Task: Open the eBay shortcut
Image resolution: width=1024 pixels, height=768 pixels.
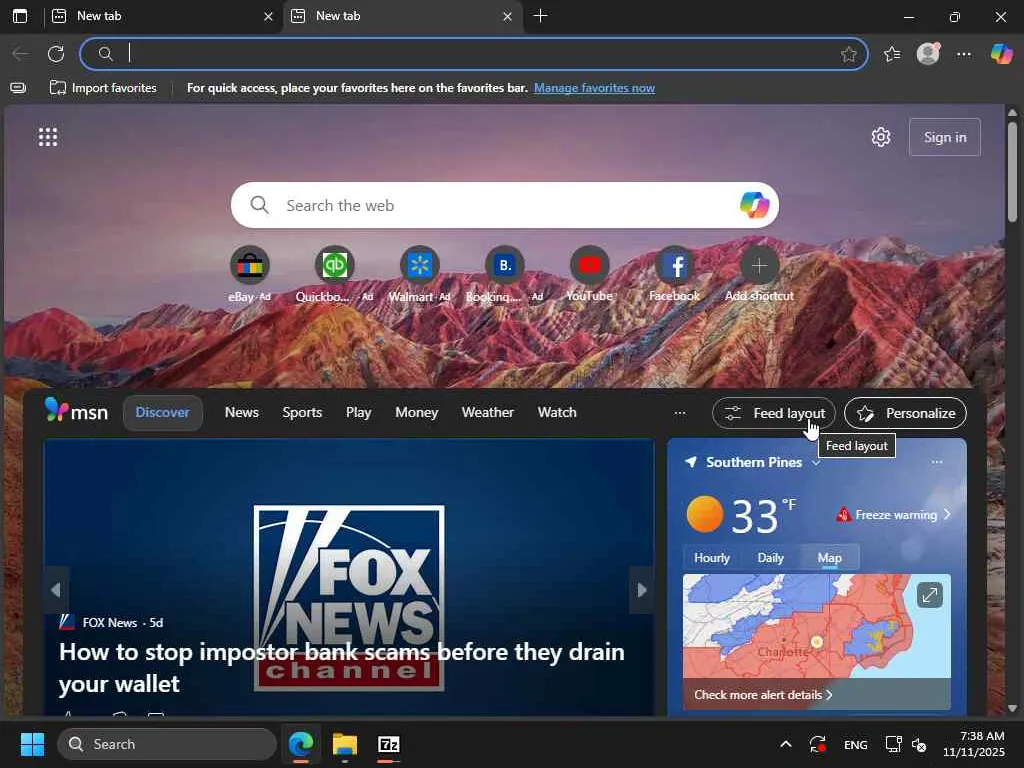Action: tap(249, 265)
